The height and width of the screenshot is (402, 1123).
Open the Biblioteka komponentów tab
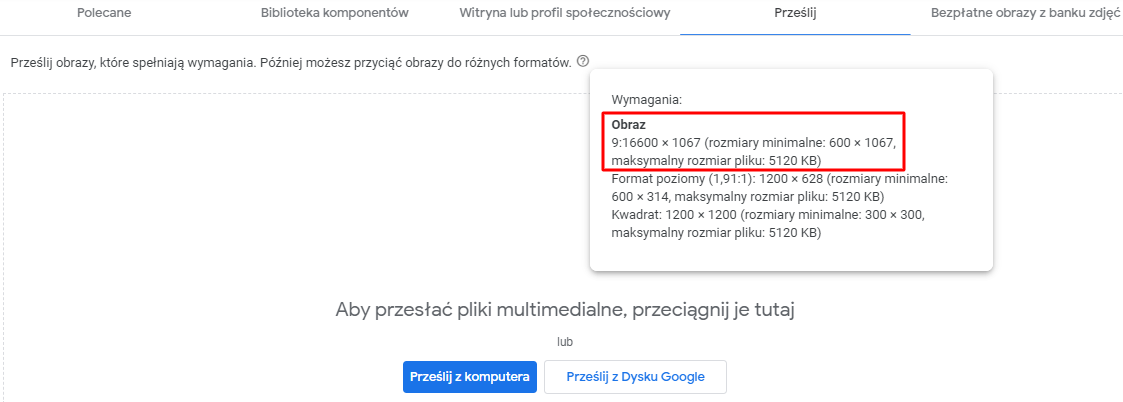point(334,13)
